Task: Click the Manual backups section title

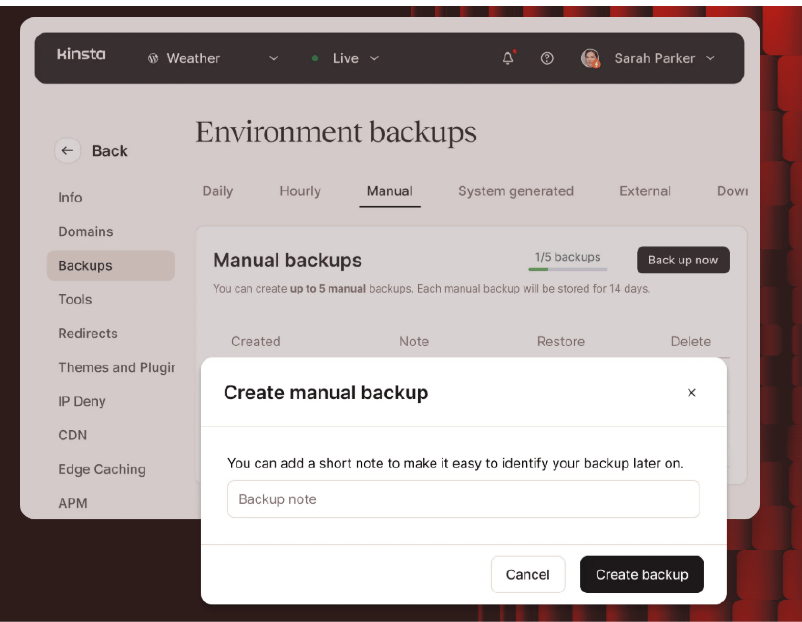Action: (287, 260)
